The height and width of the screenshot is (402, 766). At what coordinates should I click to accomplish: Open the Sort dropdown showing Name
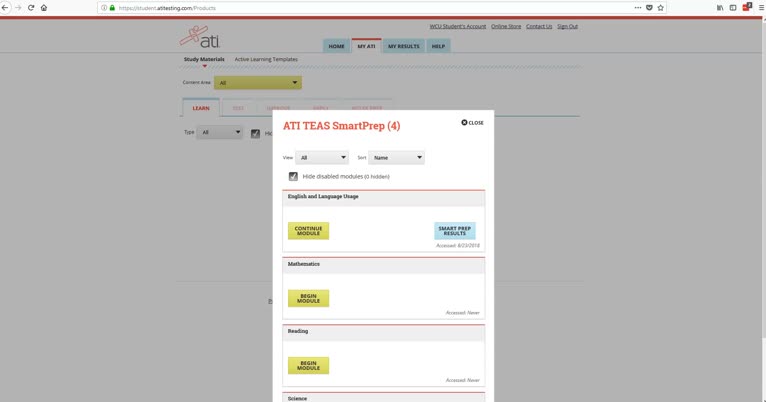(396, 157)
